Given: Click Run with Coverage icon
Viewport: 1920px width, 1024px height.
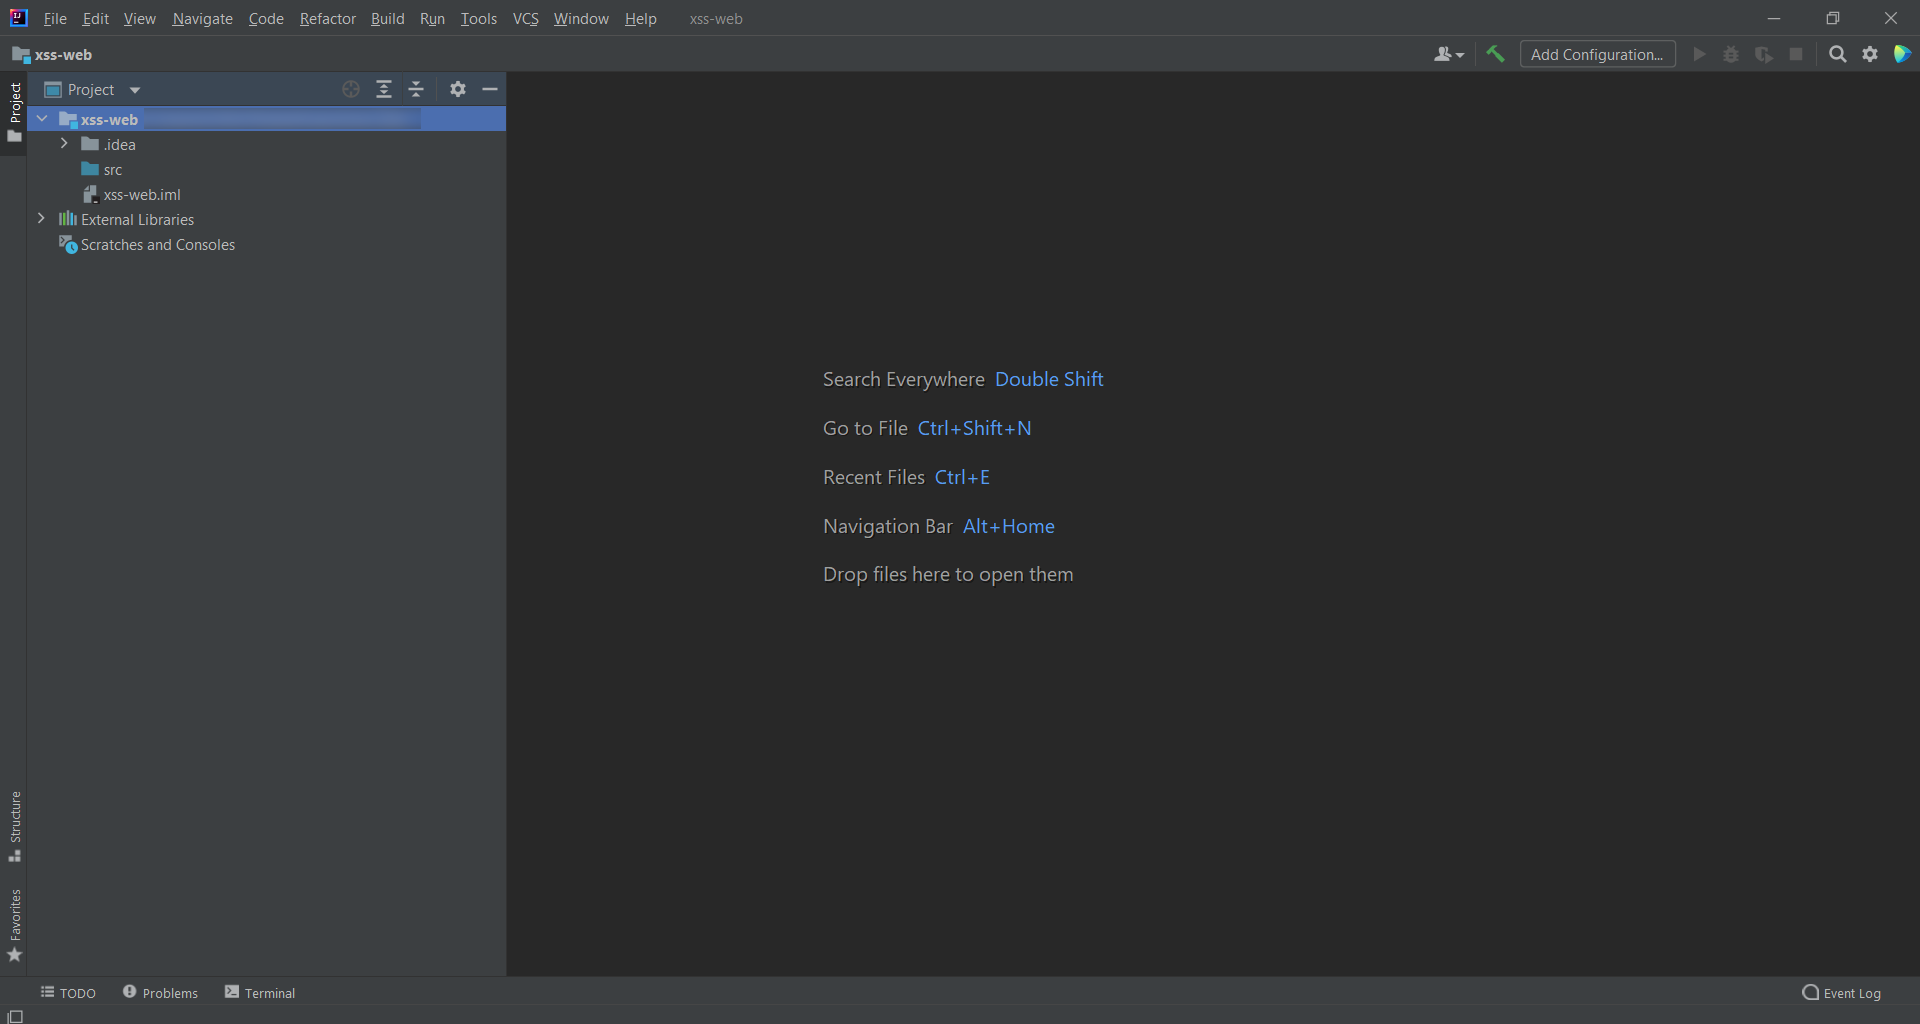Looking at the screenshot, I should tap(1764, 54).
